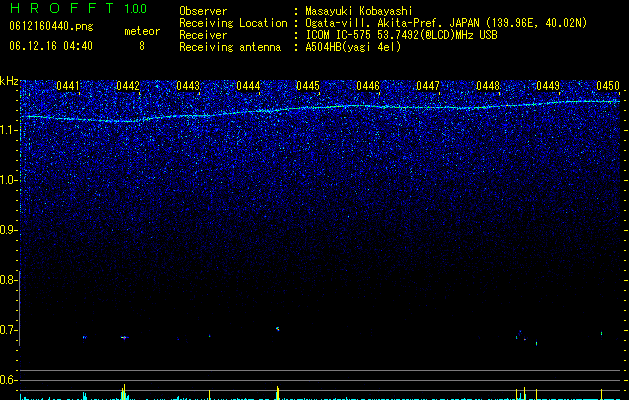The image size is (629, 400).
Task: Click the 1.1 kHz axis label
Action: point(8,130)
